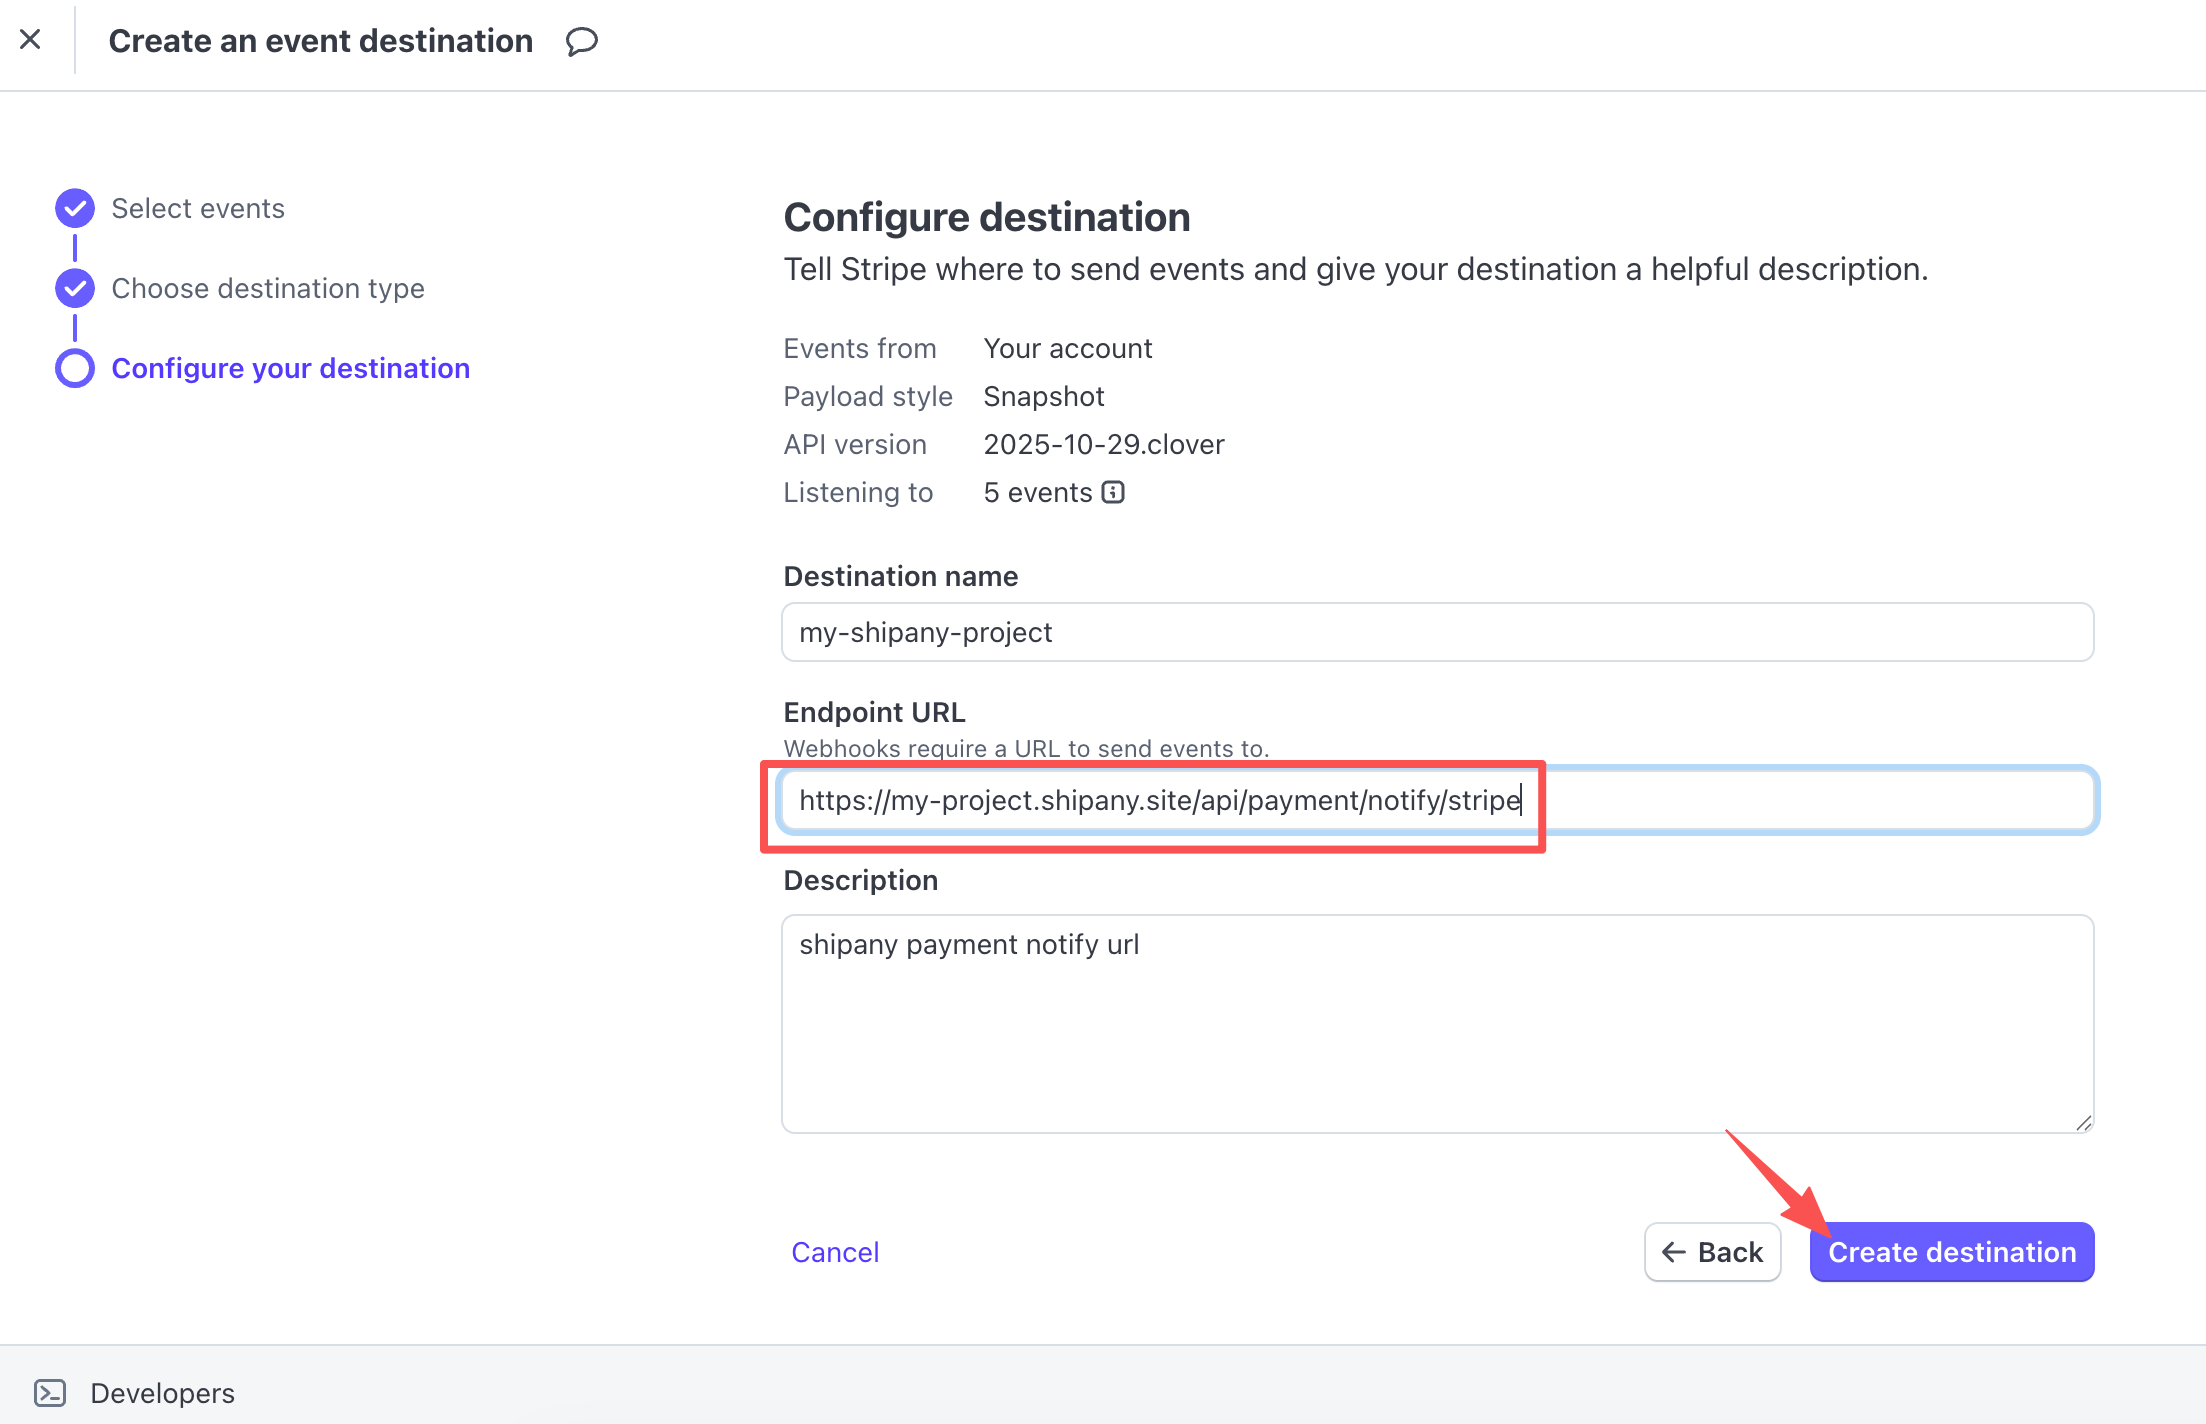Open the feedback speech bubble icon
The height and width of the screenshot is (1424, 2206).
click(x=581, y=41)
